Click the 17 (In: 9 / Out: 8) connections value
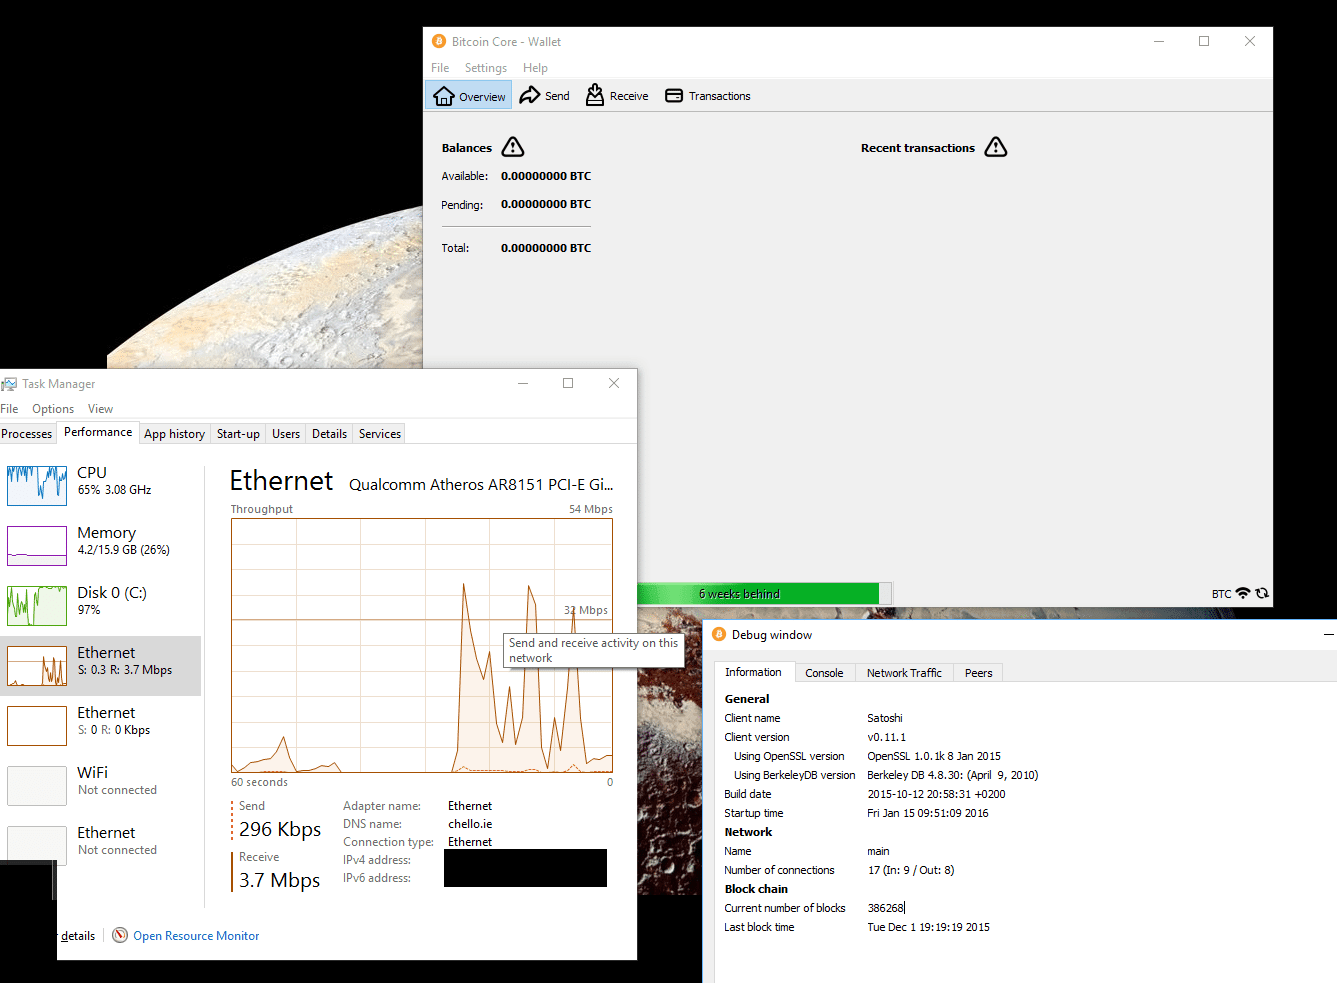The width and height of the screenshot is (1337, 983). tap(910, 870)
